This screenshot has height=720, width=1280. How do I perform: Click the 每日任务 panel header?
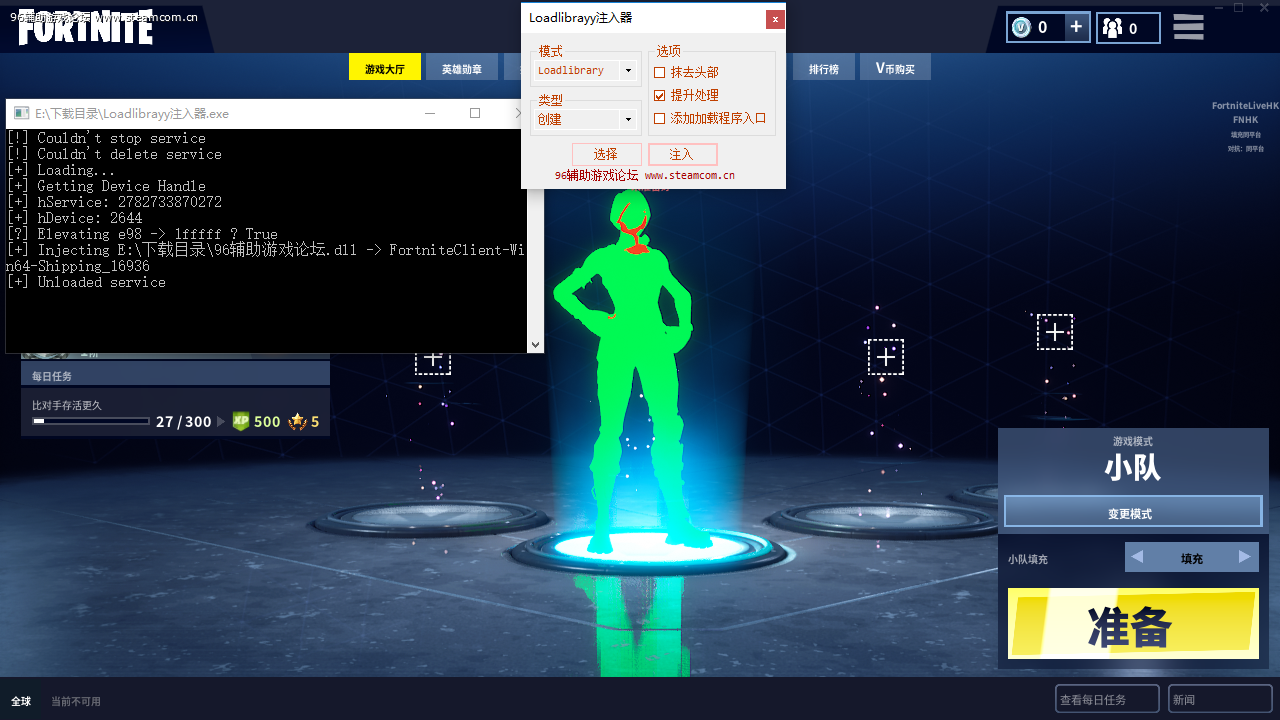[x=175, y=375]
